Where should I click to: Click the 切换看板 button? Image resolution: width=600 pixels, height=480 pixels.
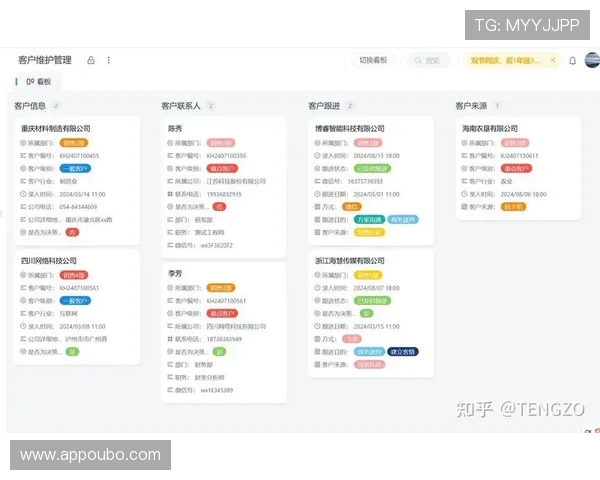coord(373,60)
